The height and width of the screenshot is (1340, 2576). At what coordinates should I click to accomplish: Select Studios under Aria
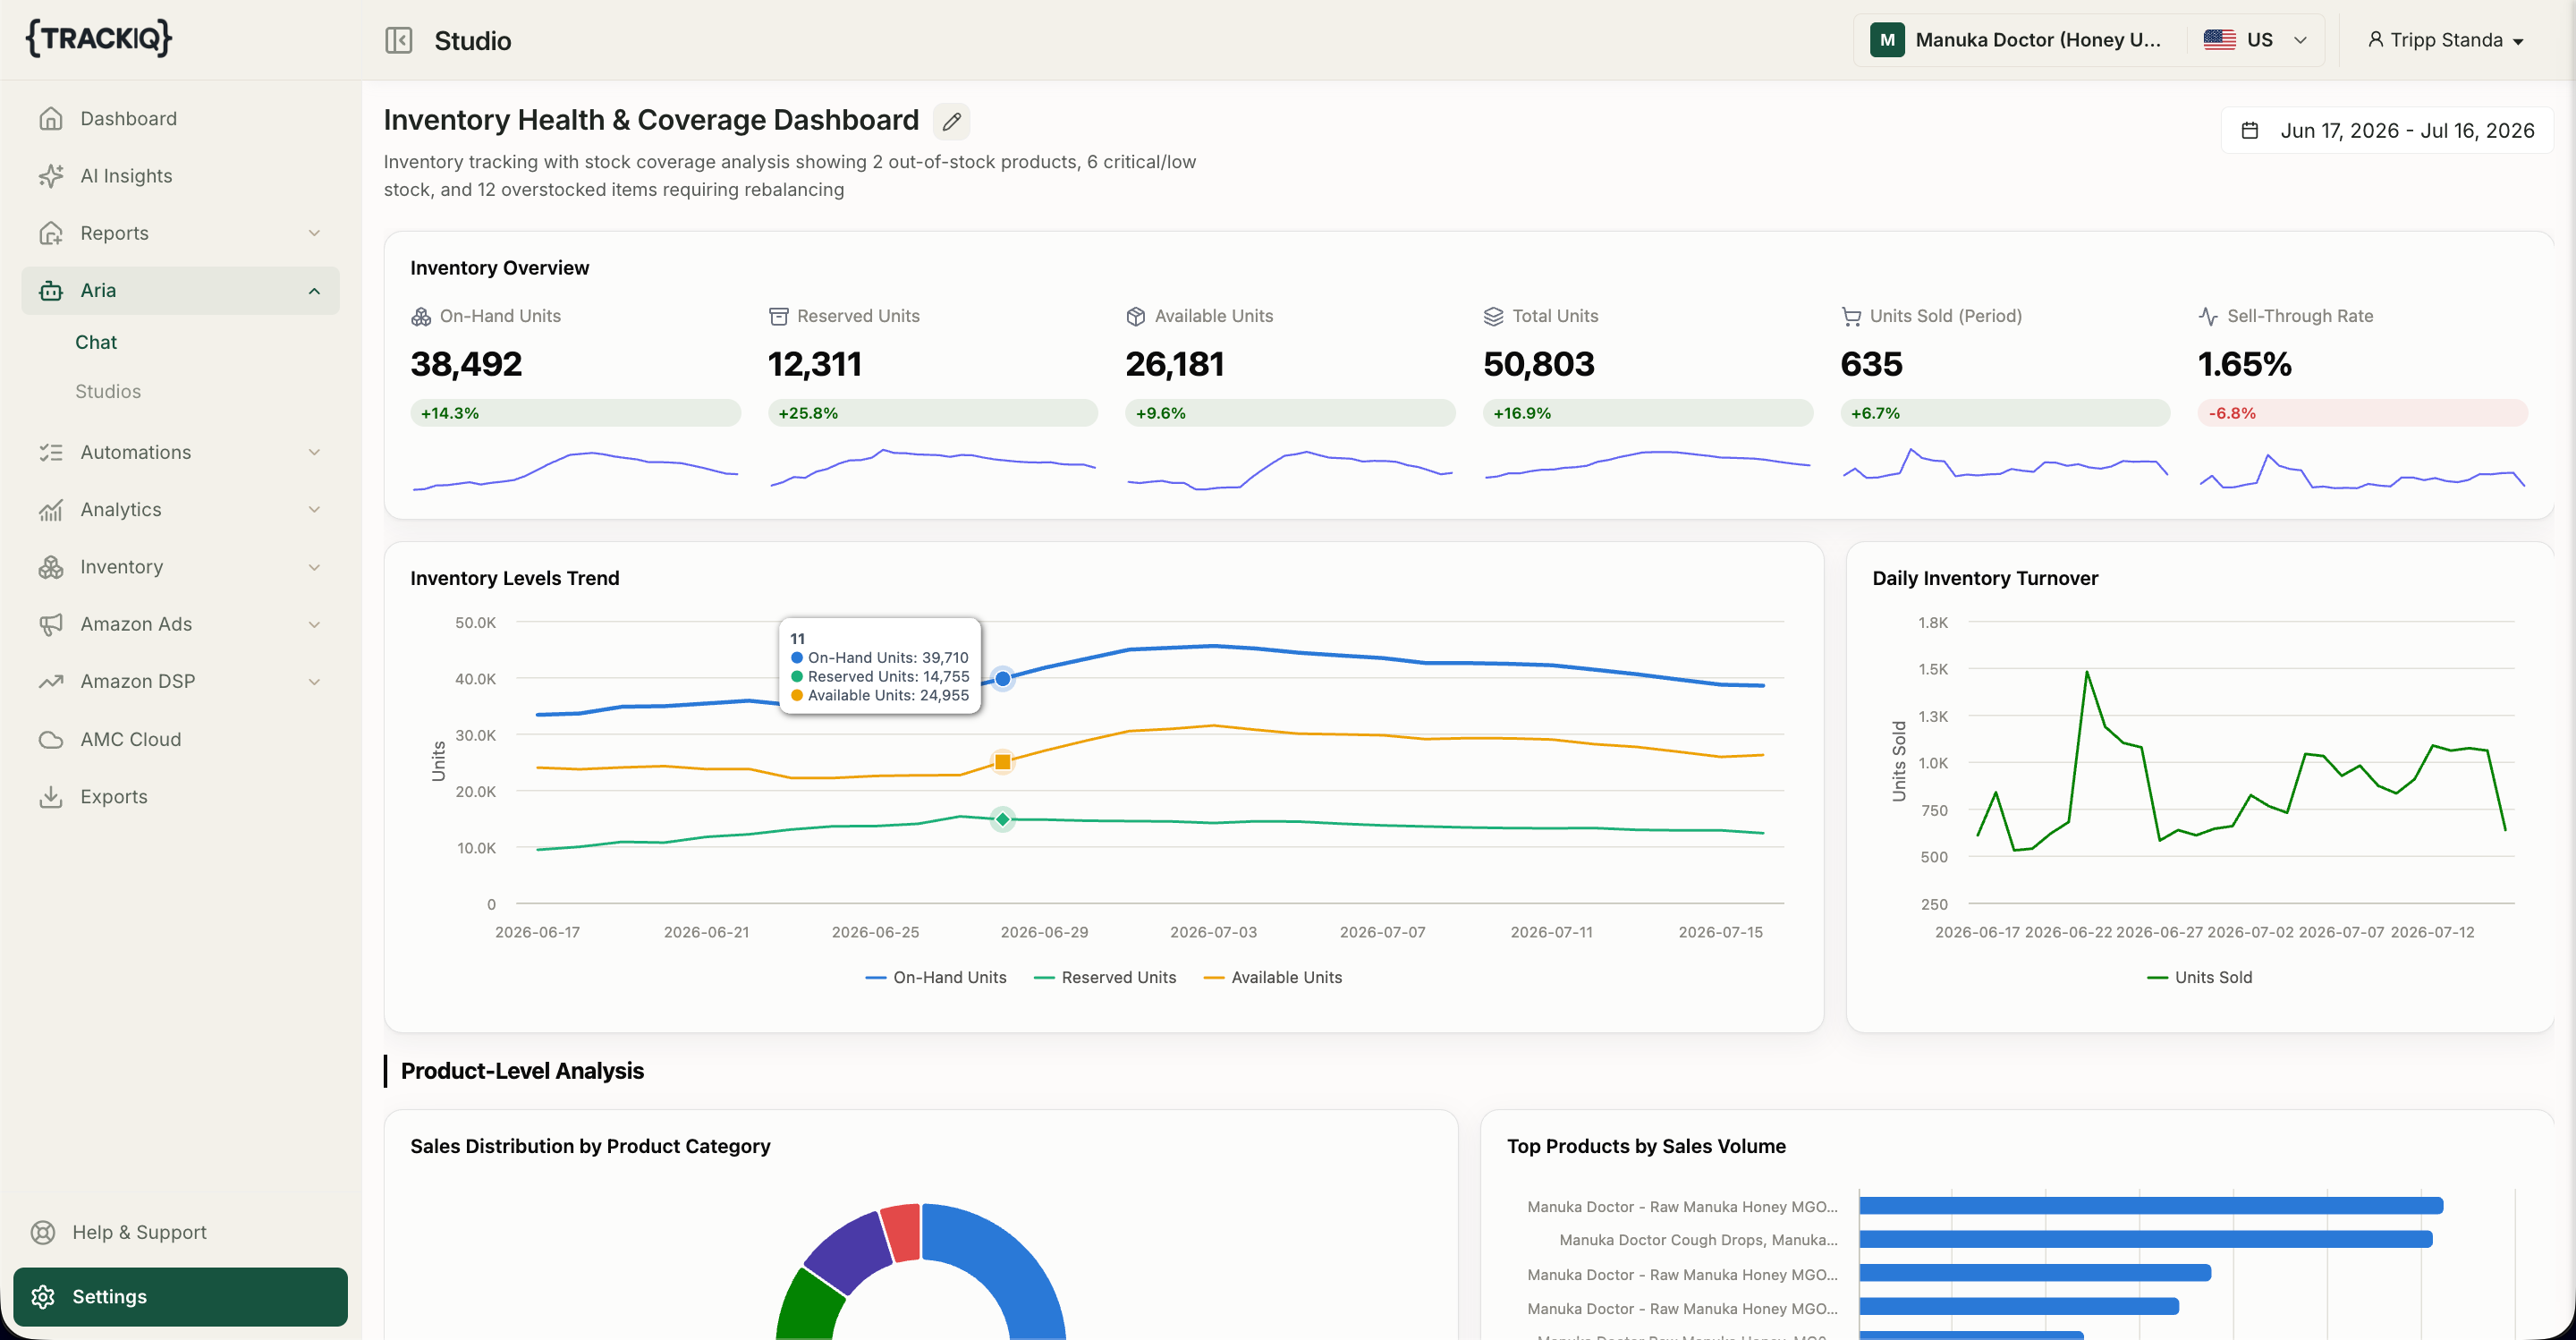pyautogui.click(x=108, y=391)
